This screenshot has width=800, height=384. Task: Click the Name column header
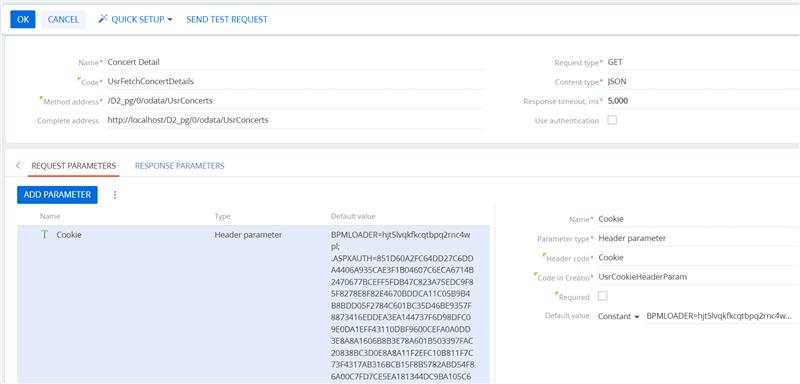pos(50,216)
